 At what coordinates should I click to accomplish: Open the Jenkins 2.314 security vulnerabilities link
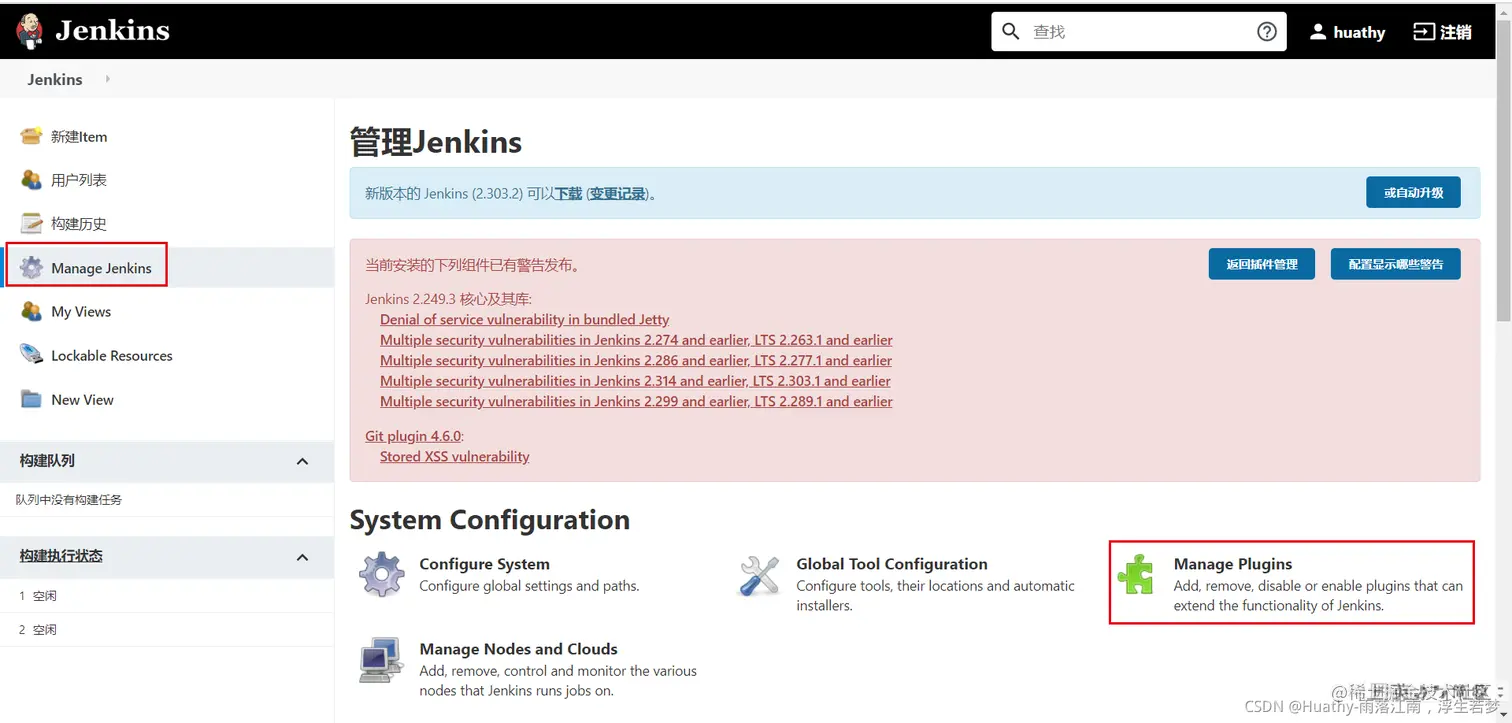coord(635,381)
